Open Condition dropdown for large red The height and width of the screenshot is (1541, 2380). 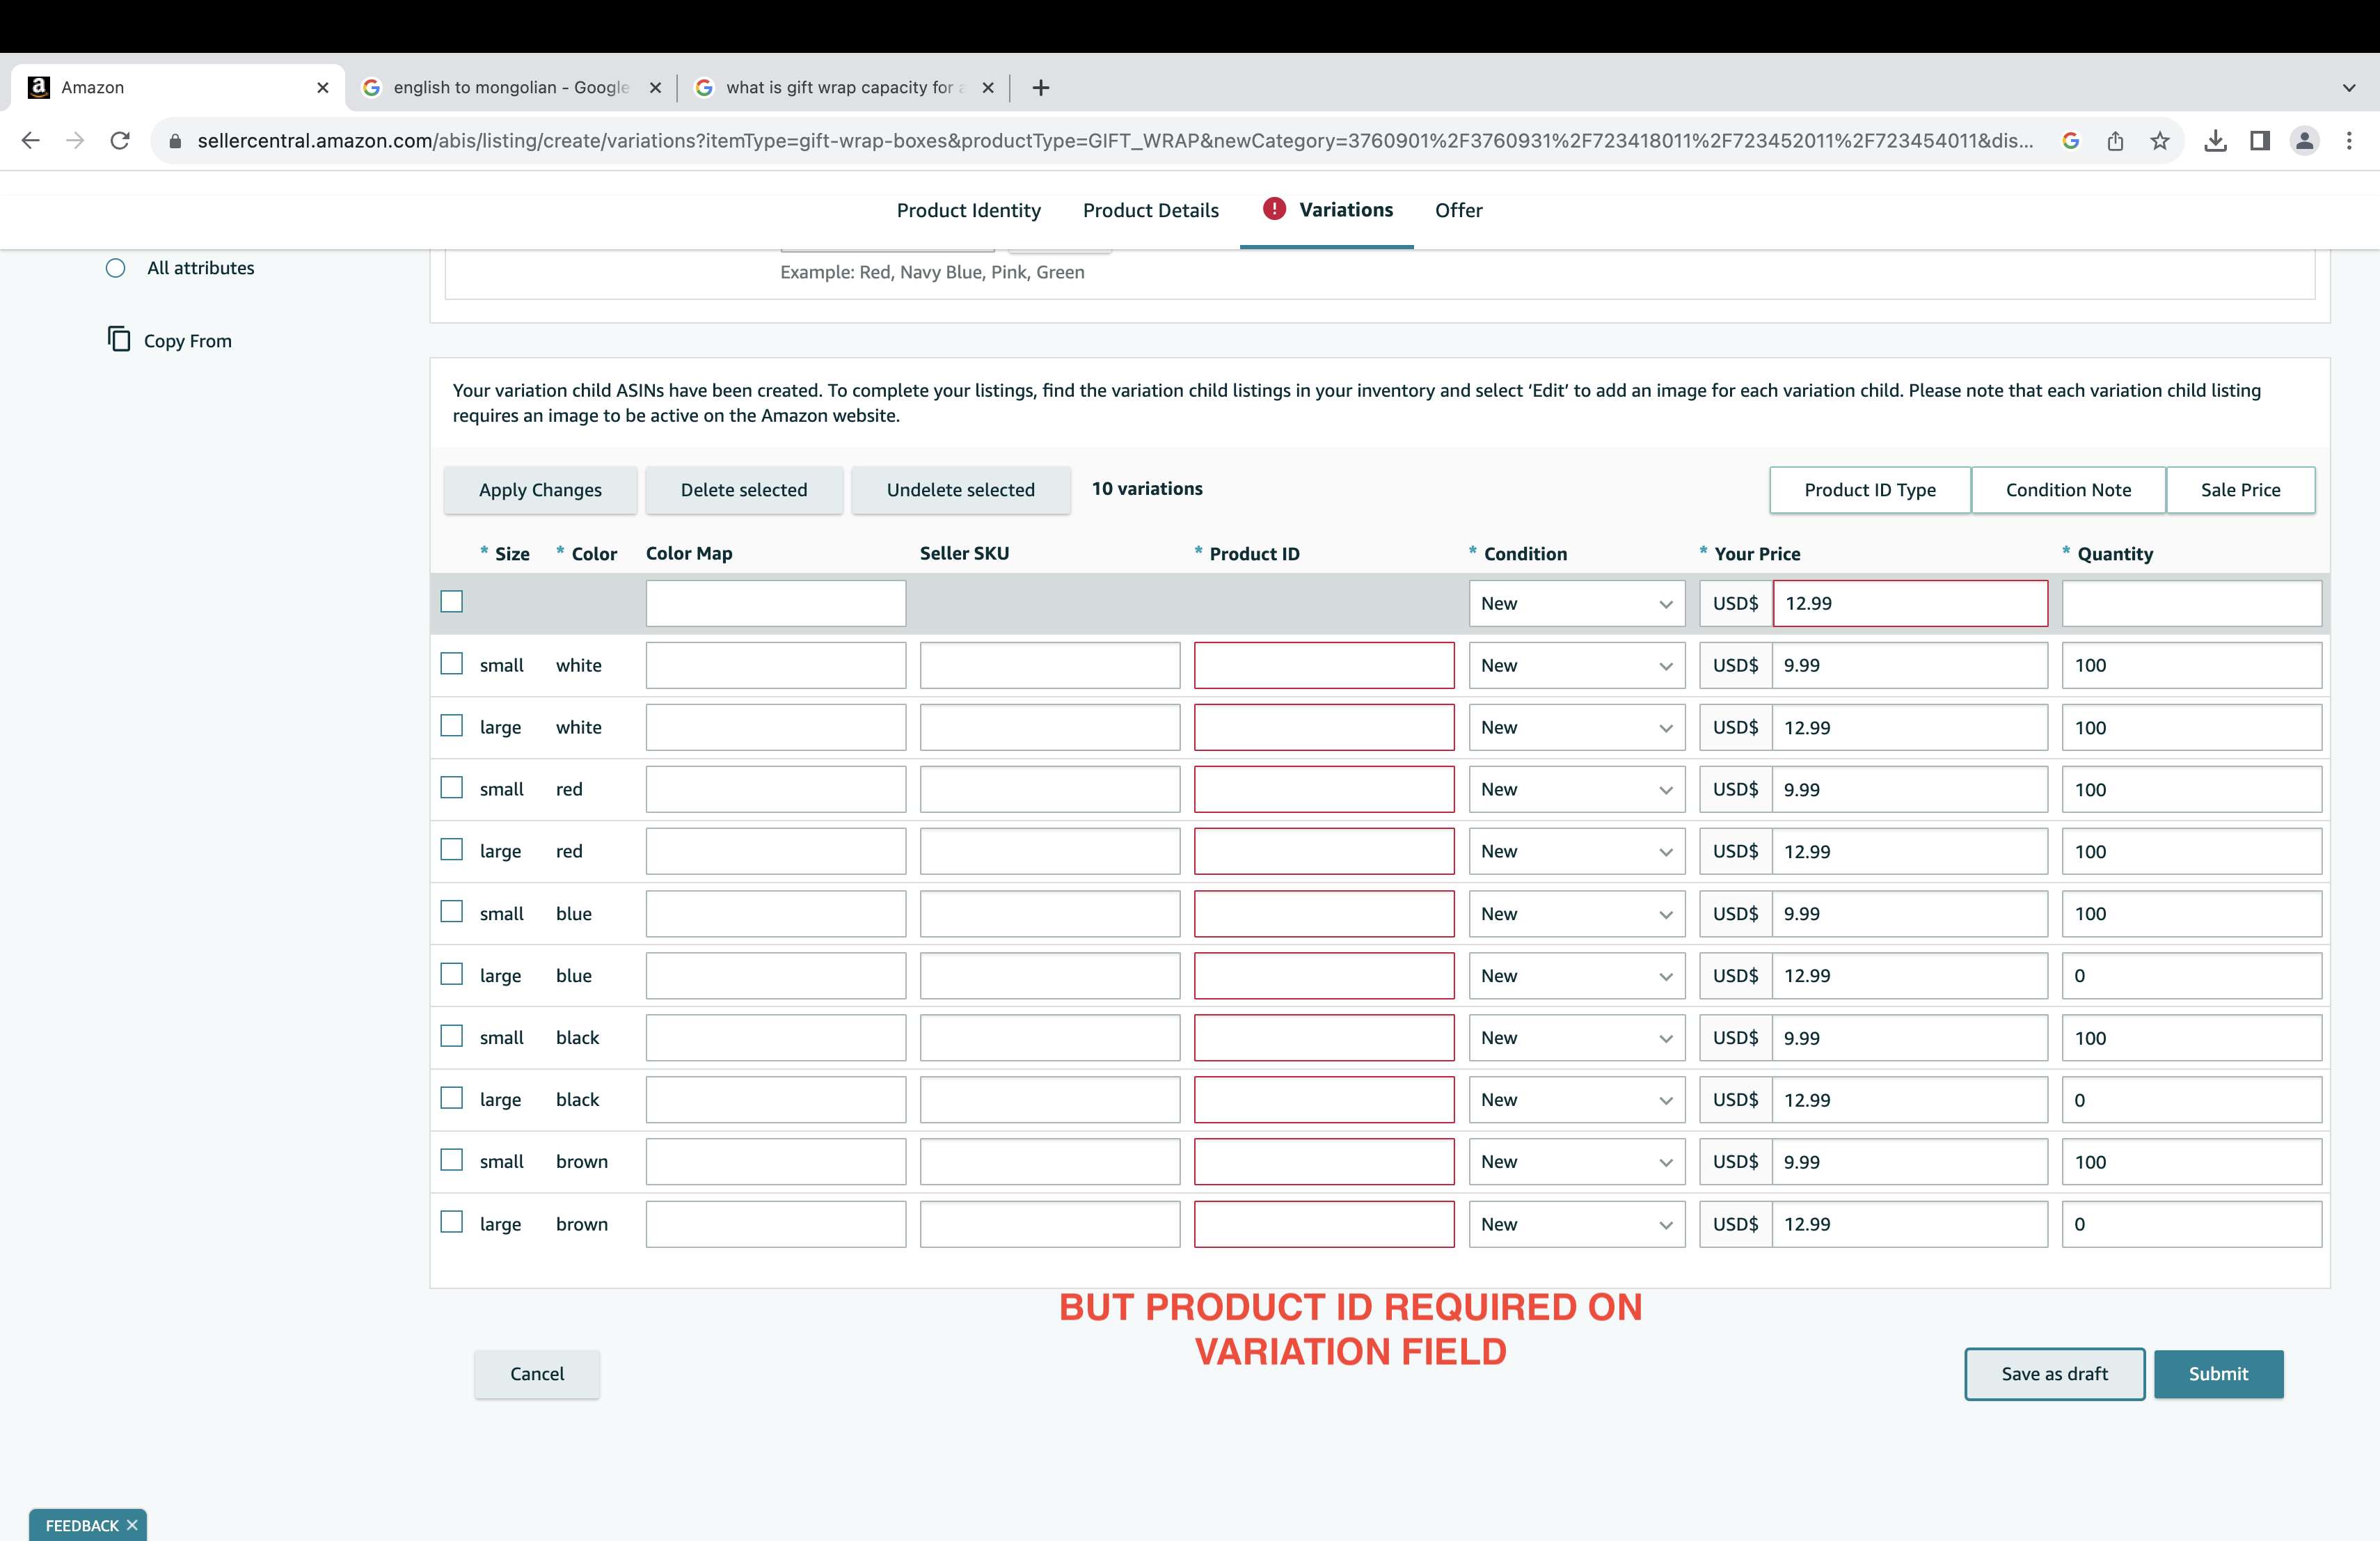click(x=1576, y=851)
